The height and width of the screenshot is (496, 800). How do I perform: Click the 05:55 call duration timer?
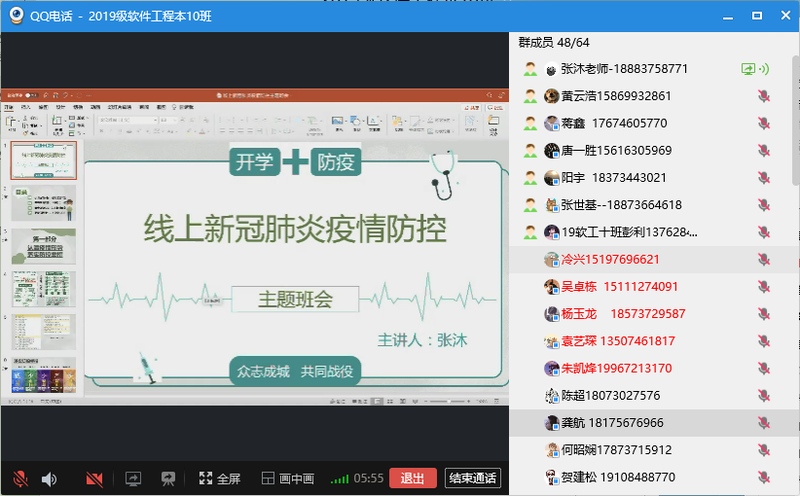click(368, 479)
